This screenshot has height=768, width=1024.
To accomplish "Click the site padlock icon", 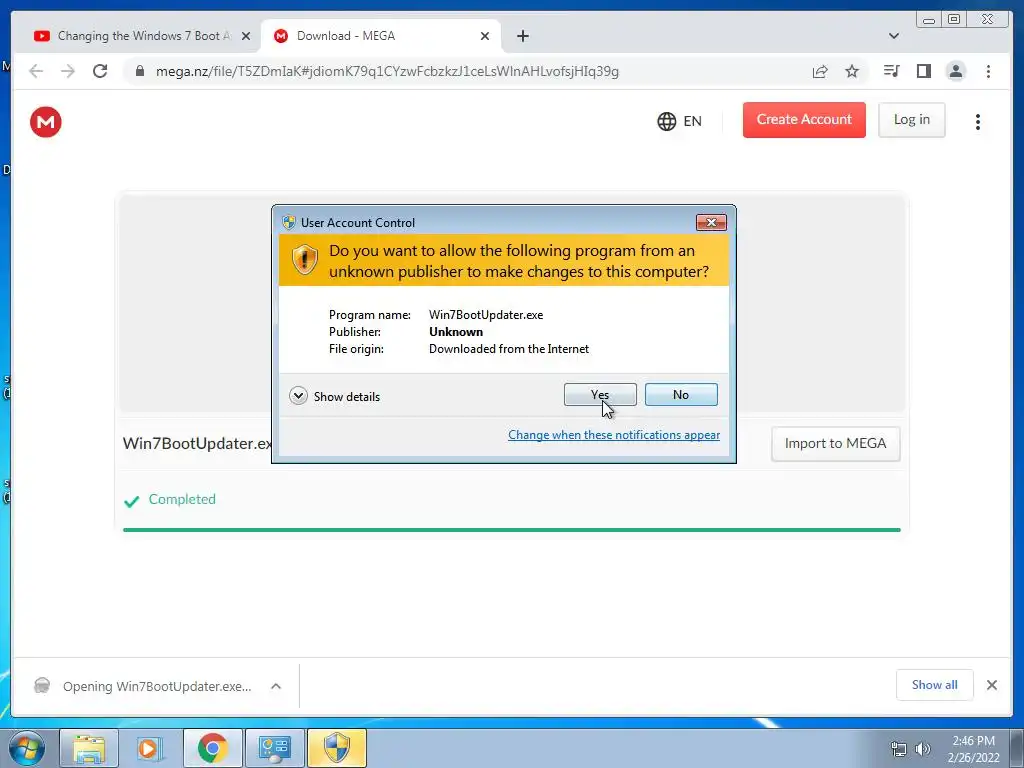I will click(x=140, y=71).
